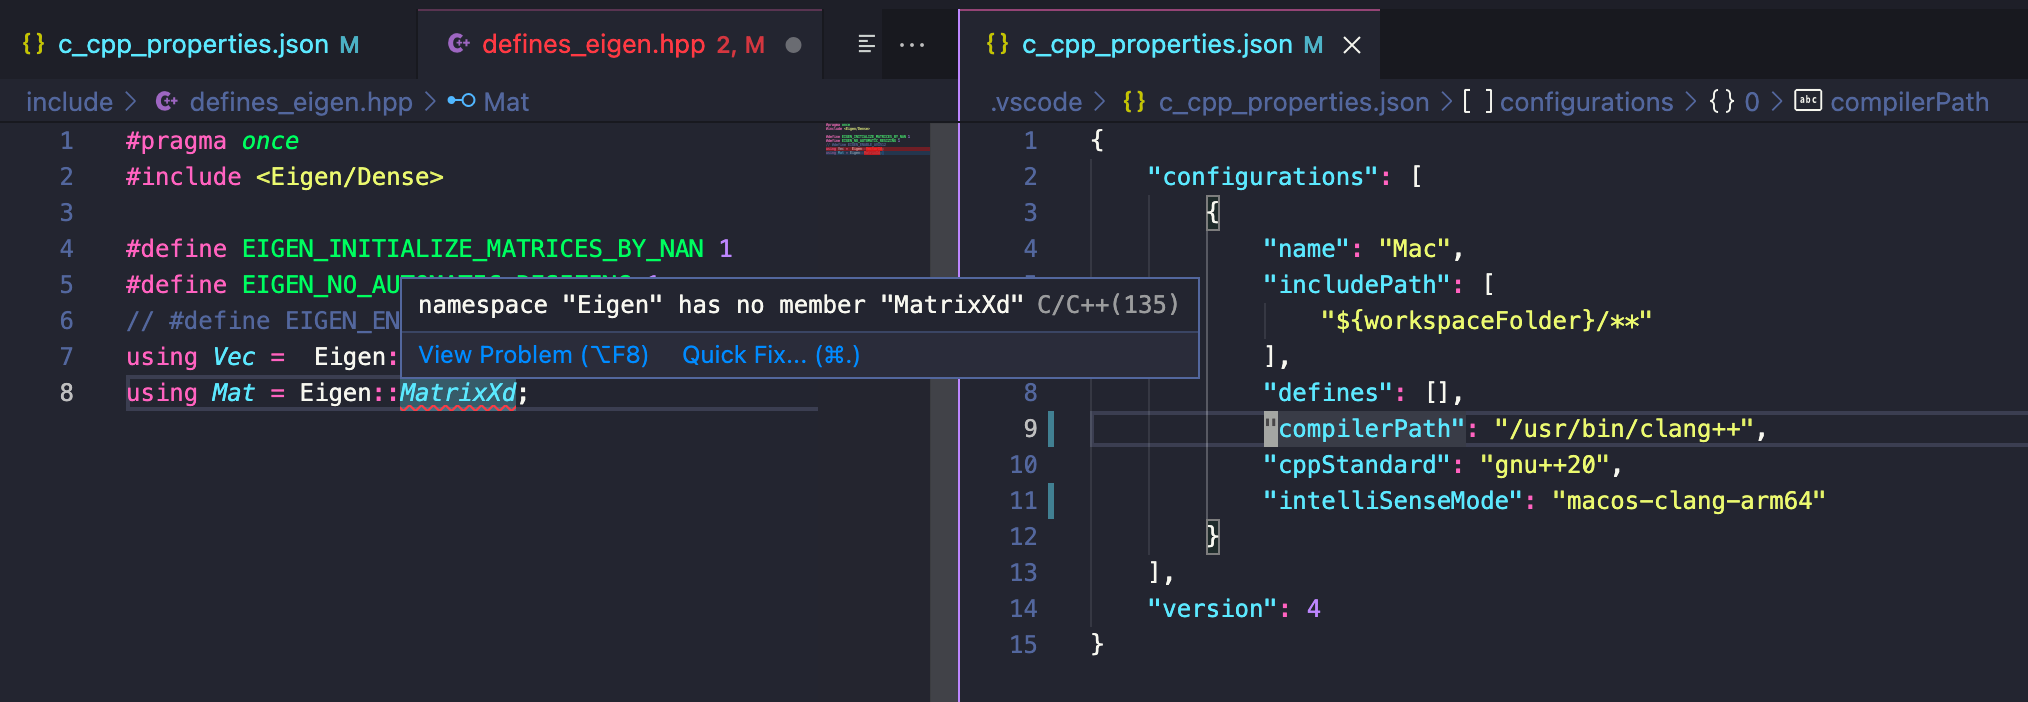Viewport: 2028px width, 702px height.
Task: Open the editor layout lines icon
Action: tap(867, 44)
